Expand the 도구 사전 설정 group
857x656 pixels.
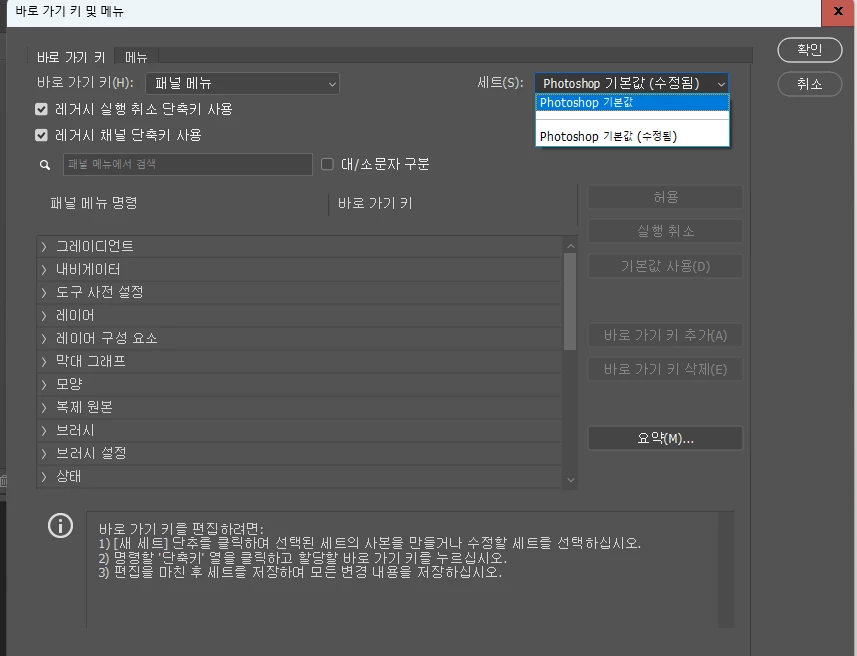pos(44,293)
